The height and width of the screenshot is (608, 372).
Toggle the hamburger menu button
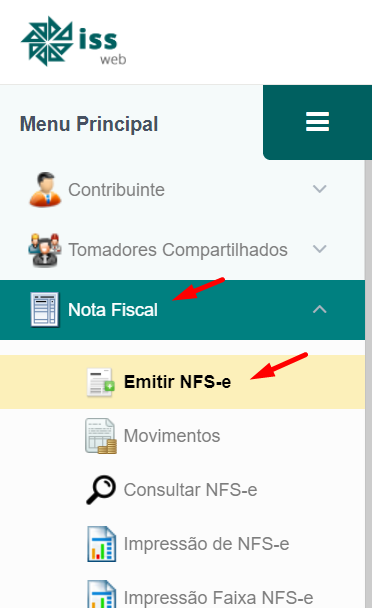click(x=317, y=122)
